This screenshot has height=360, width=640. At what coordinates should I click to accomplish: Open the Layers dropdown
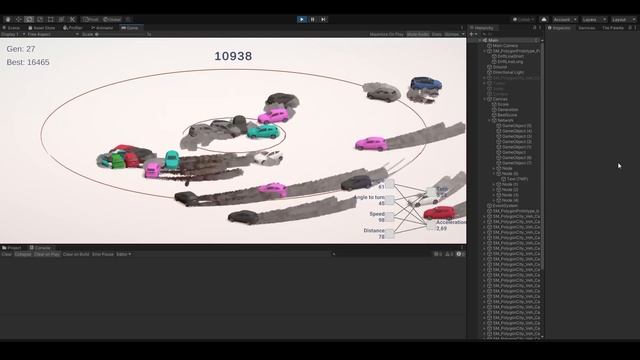tap(594, 19)
